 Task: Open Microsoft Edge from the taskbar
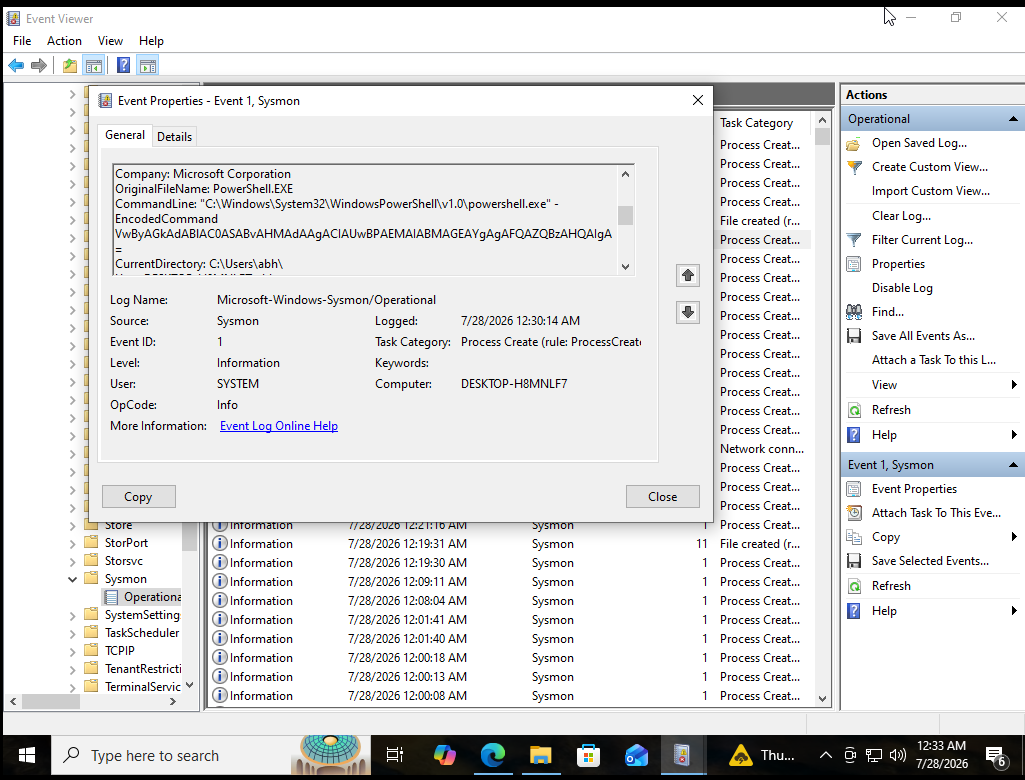(493, 755)
